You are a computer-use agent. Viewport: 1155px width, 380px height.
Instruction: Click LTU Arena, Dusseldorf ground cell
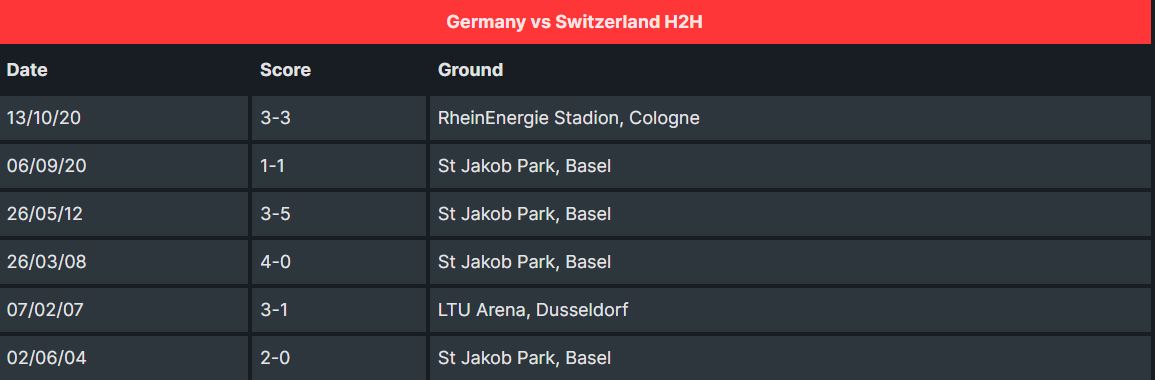pyautogui.click(x=790, y=309)
